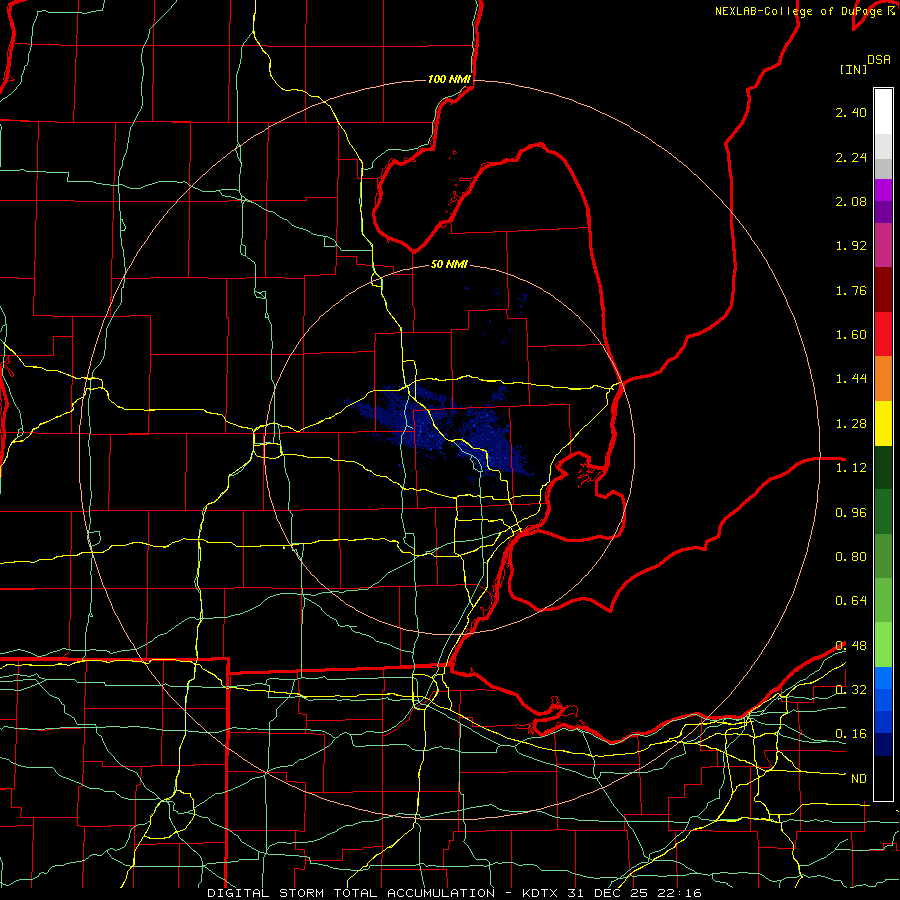Select the black ND legend swatch
The height and width of the screenshot is (900, 900).
883,778
